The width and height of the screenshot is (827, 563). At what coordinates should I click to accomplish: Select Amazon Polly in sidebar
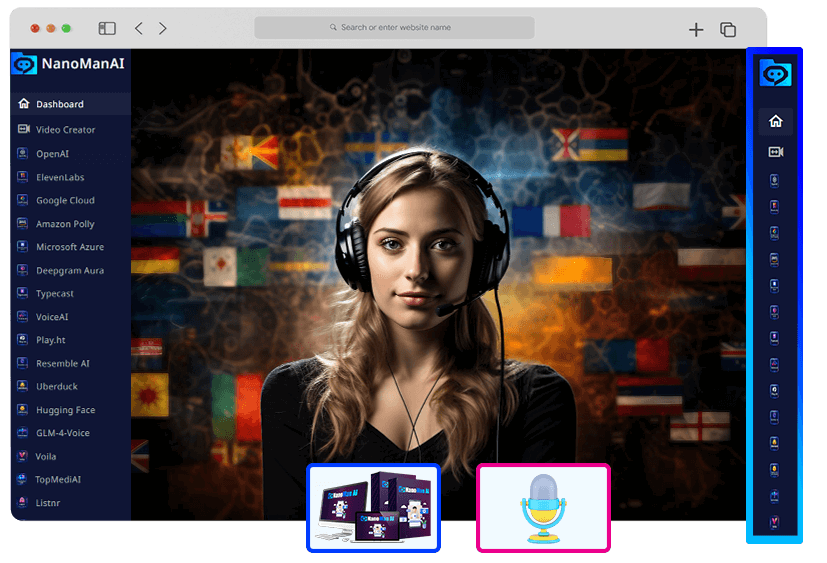tap(65, 224)
